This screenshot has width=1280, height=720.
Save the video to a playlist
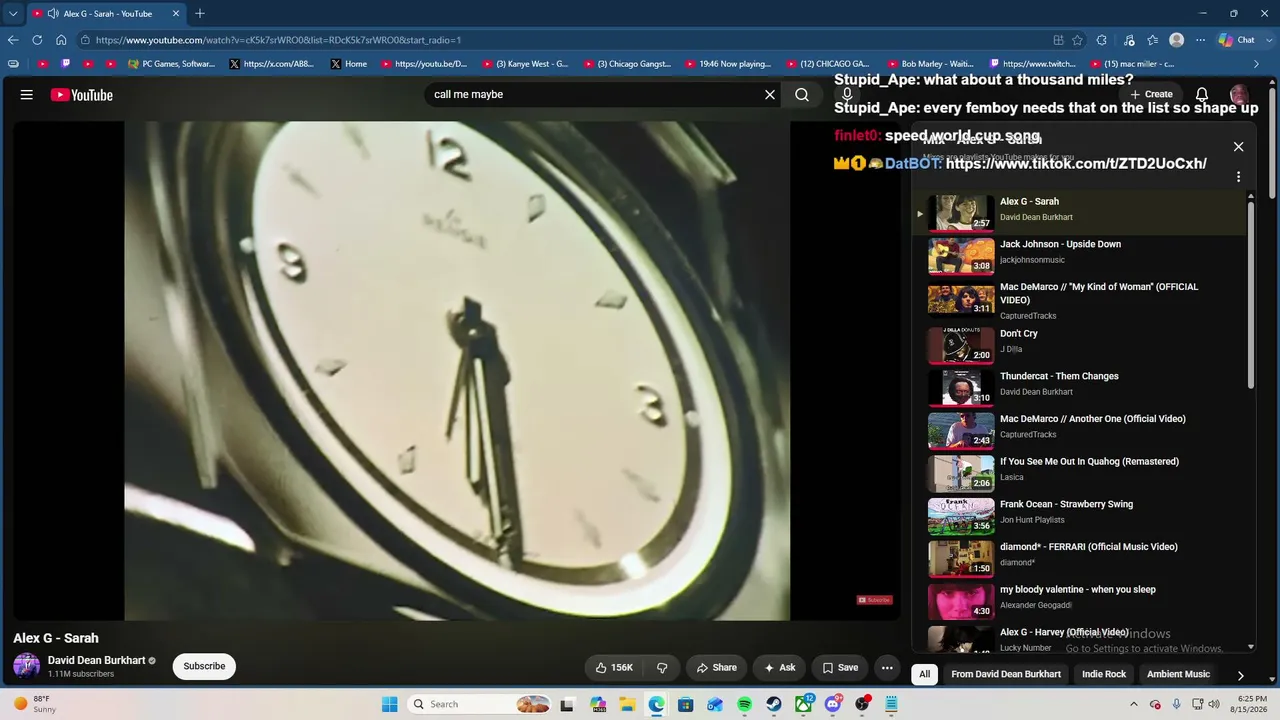840,668
